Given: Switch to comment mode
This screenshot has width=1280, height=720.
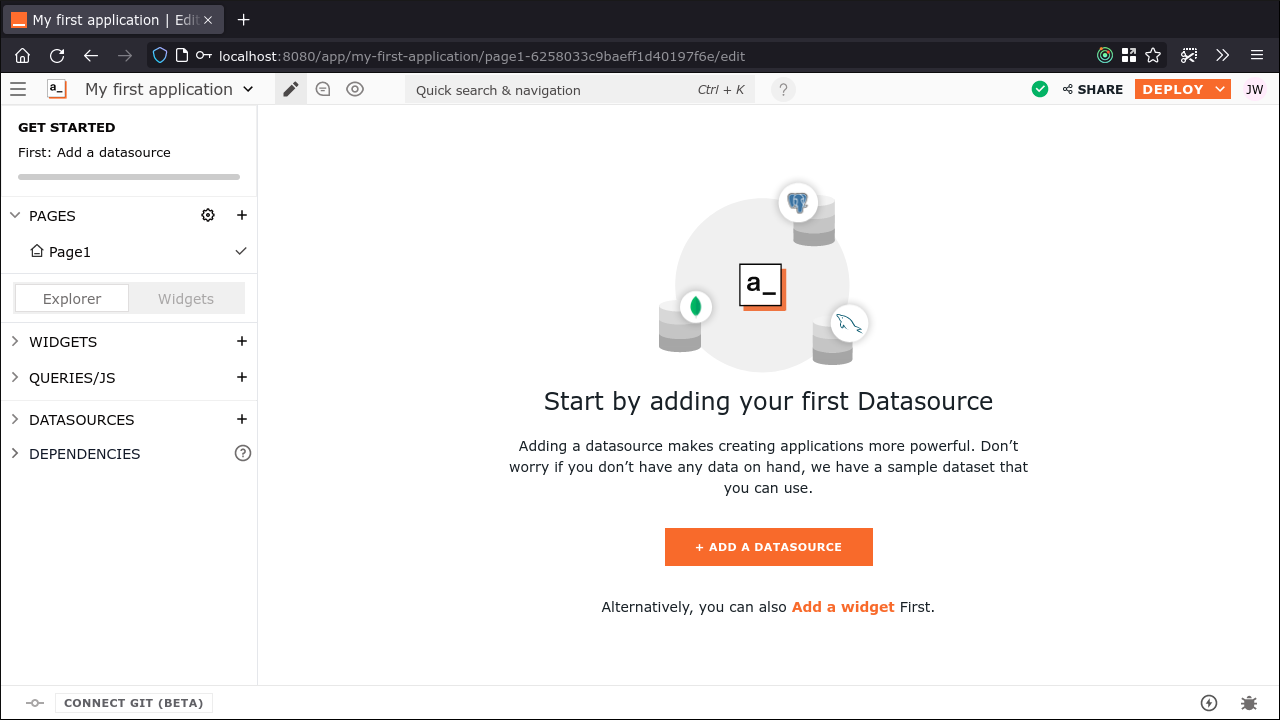Looking at the screenshot, I should (323, 89).
